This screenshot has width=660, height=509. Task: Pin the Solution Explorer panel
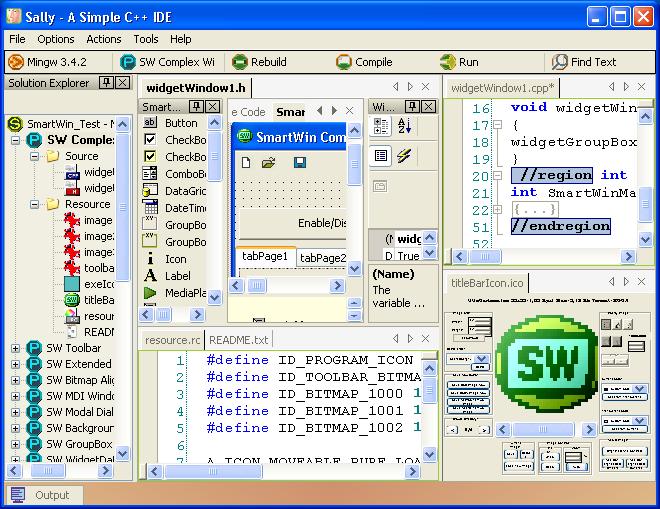(106, 84)
